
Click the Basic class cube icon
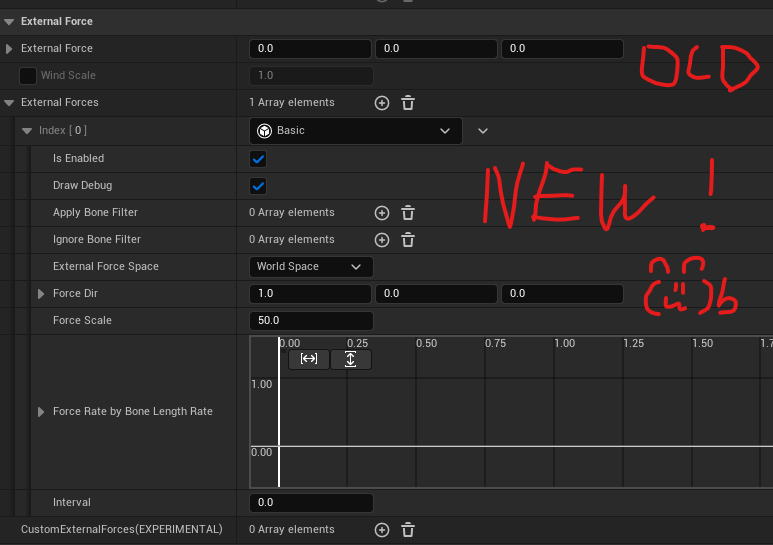click(265, 131)
